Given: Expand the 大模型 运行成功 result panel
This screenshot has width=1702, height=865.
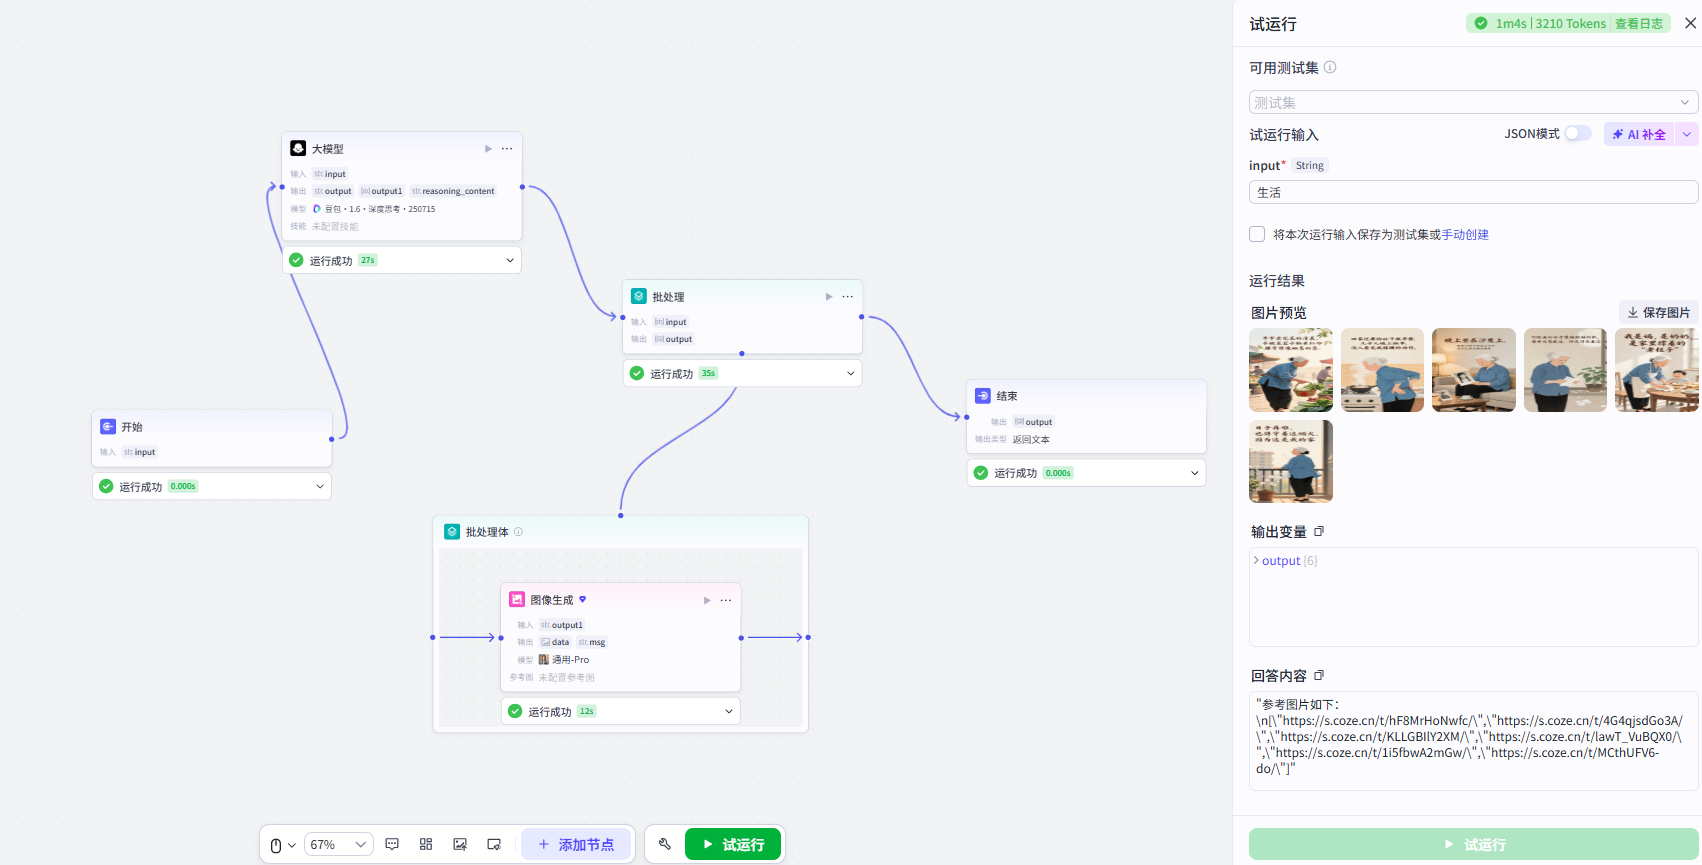Looking at the screenshot, I should pyautogui.click(x=510, y=260).
